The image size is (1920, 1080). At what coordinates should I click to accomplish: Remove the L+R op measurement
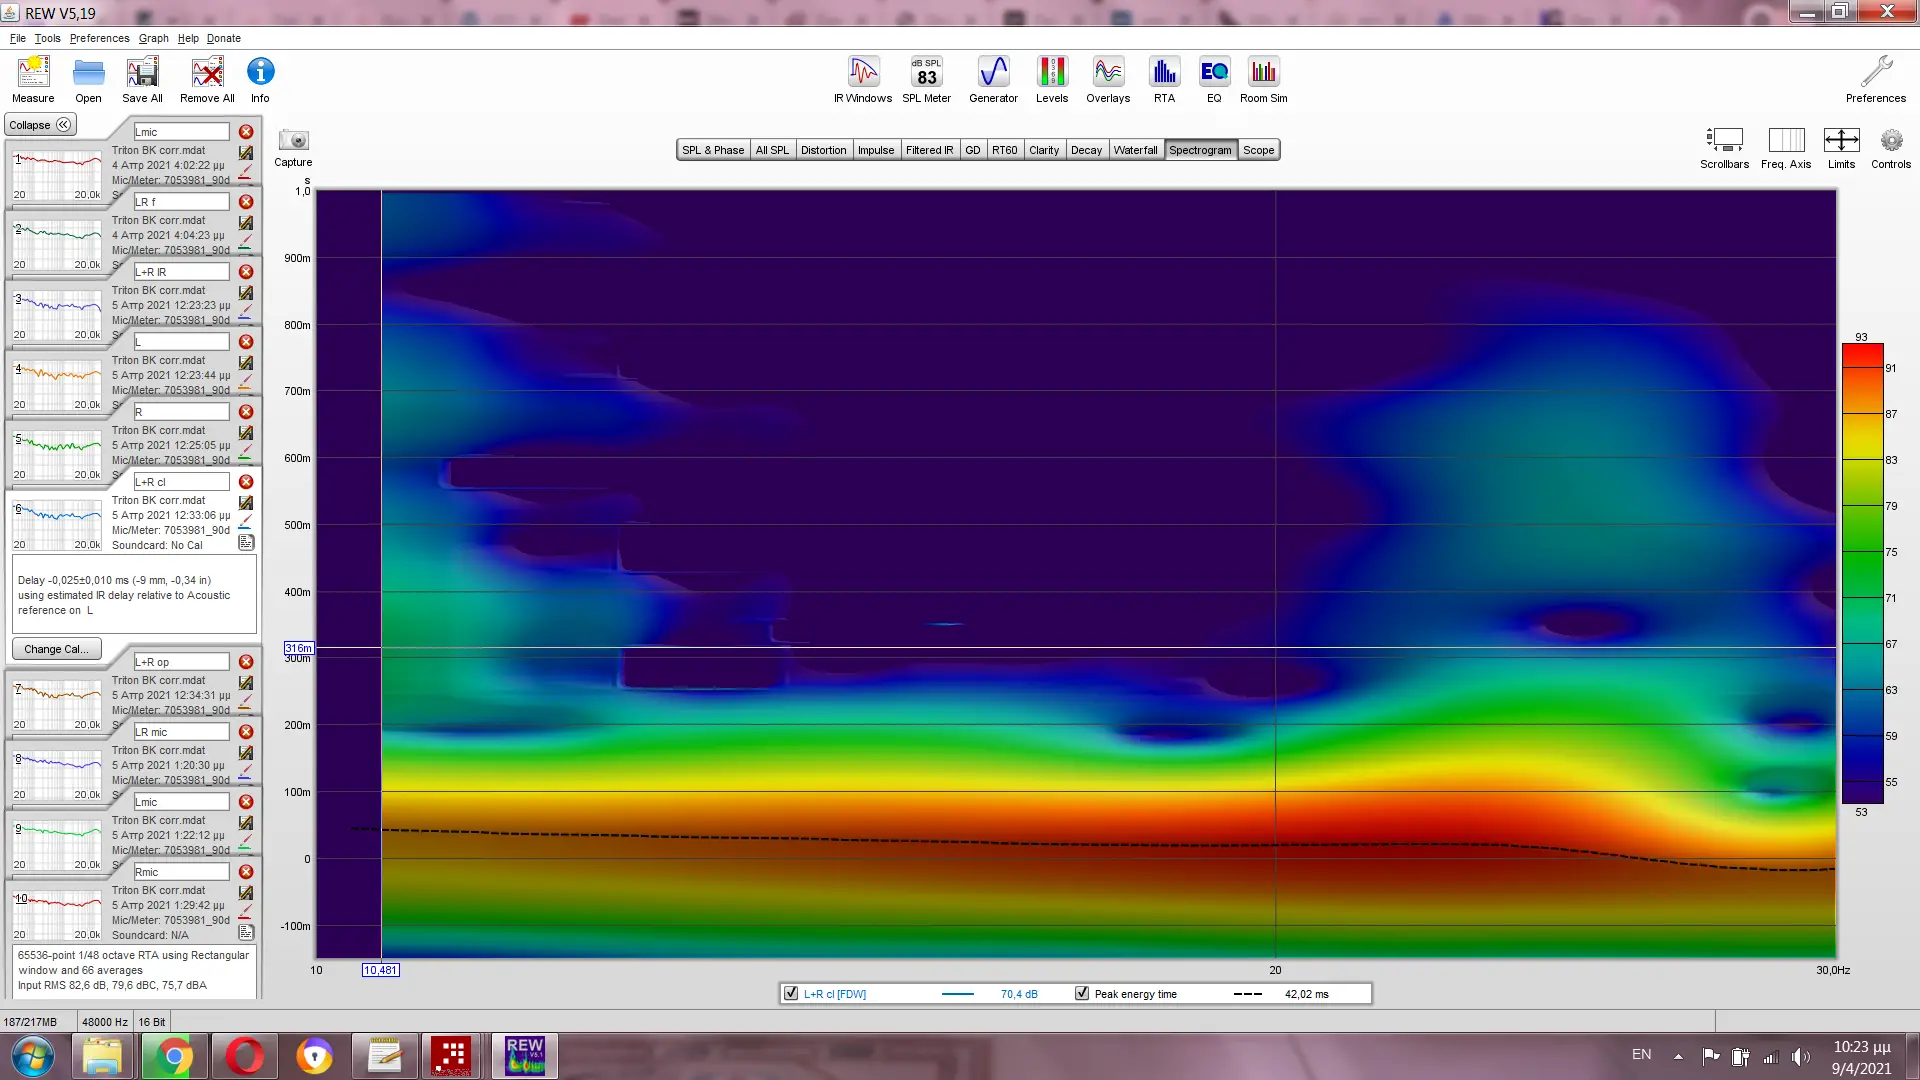tap(246, 662)
